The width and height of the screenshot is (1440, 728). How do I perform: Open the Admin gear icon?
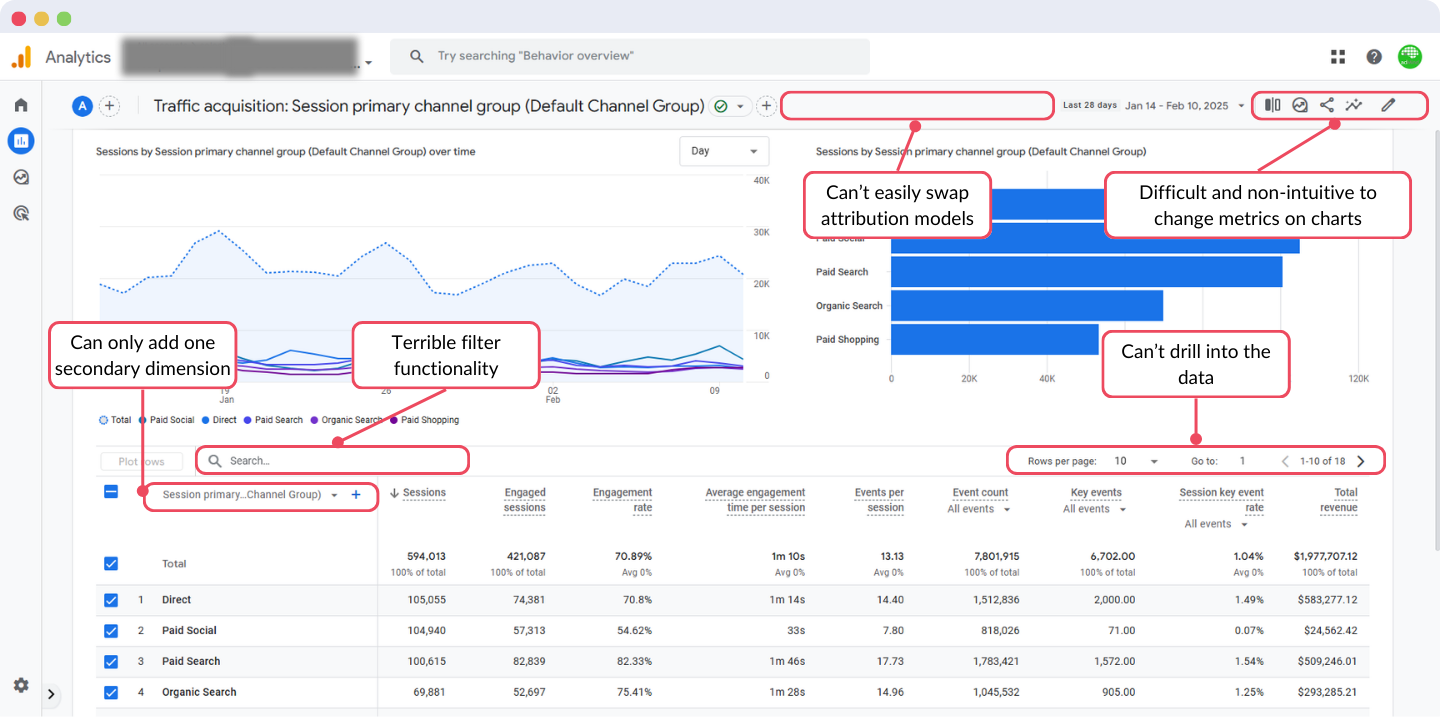click(21, 685)
